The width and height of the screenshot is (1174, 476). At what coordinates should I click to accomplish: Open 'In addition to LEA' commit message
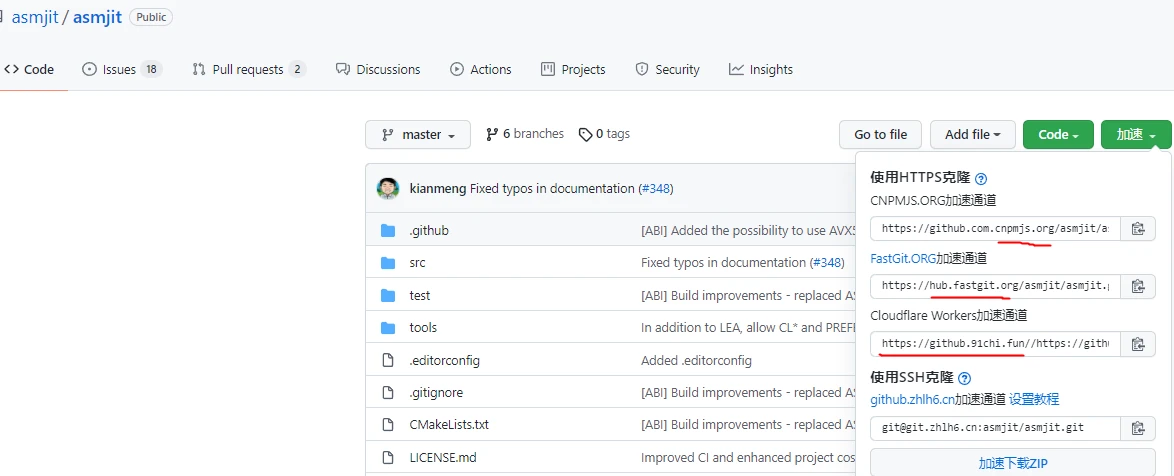tap(748, 328)
